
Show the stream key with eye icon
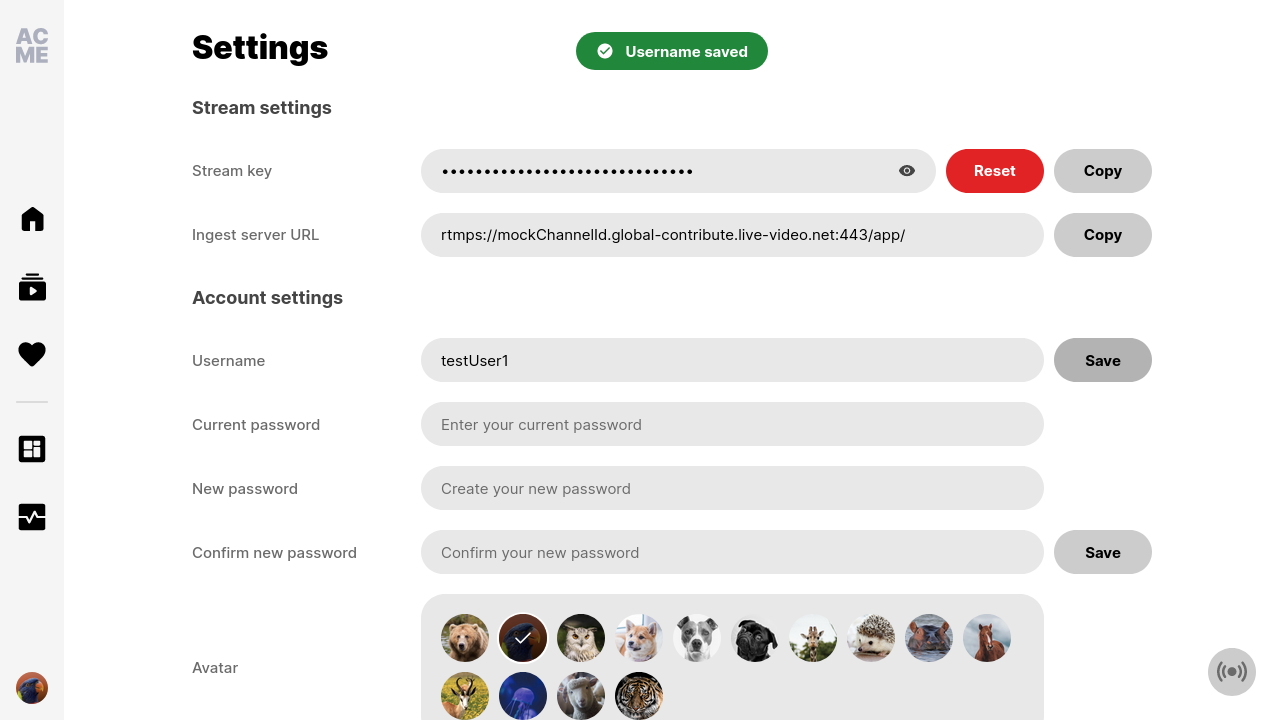(x=907, y=171)
